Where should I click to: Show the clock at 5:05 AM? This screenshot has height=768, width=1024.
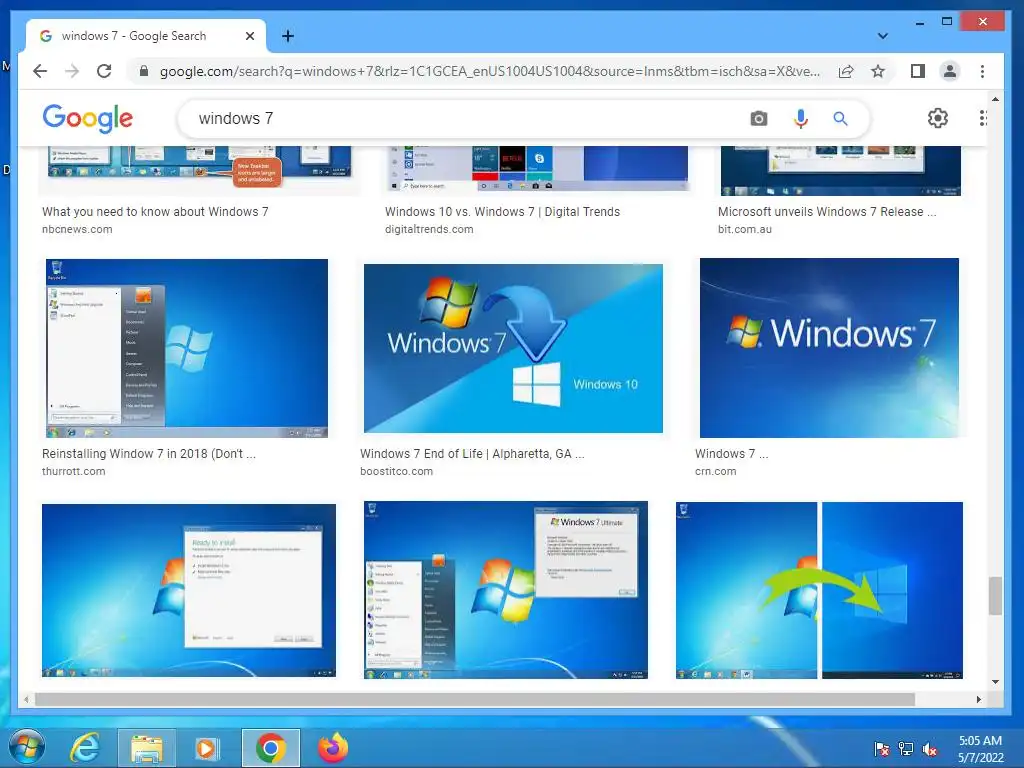pos(980,748)
